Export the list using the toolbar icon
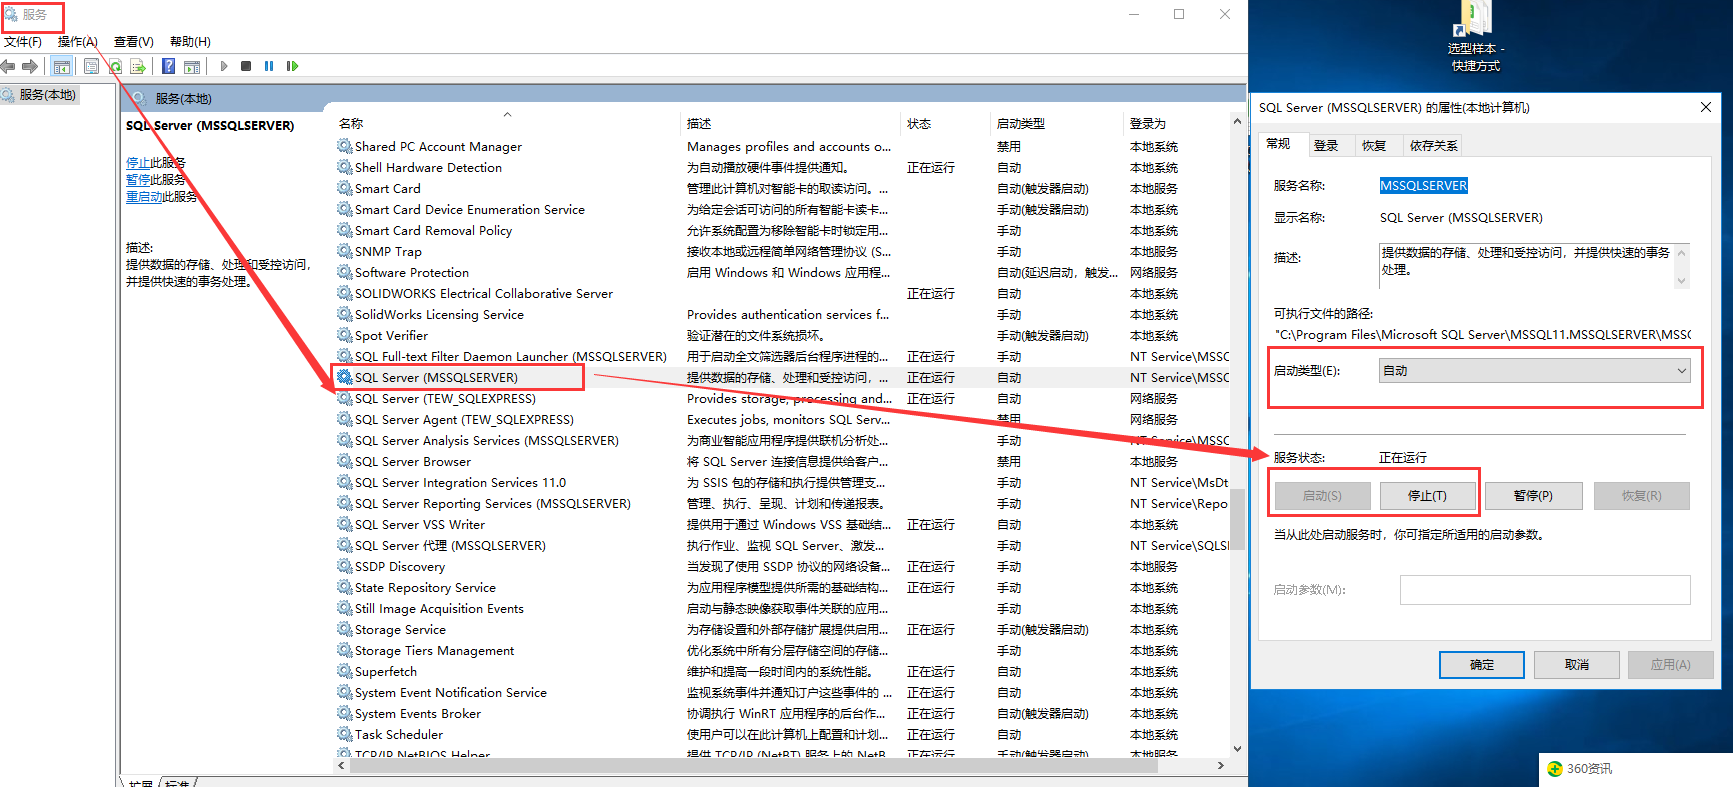This screenshot has width=1733, height=787. [x=138, y=66]
